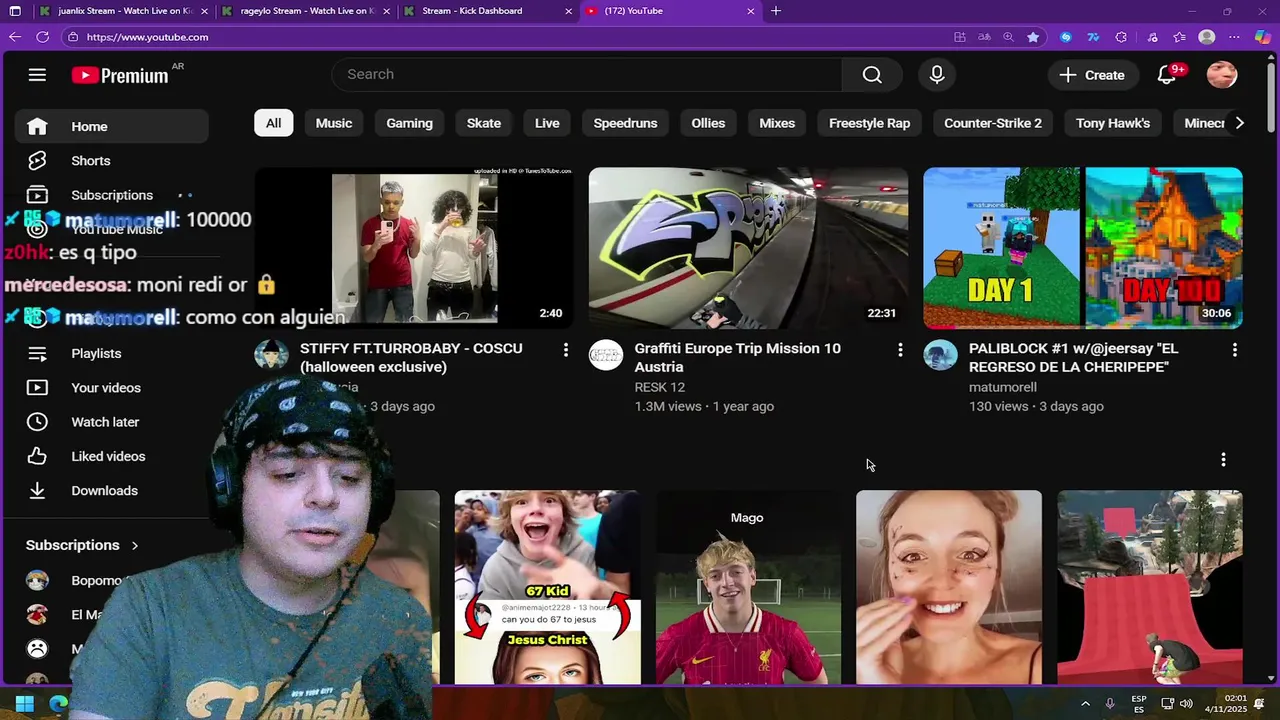Open the translate icon in address bar

[x=984, y=37]
